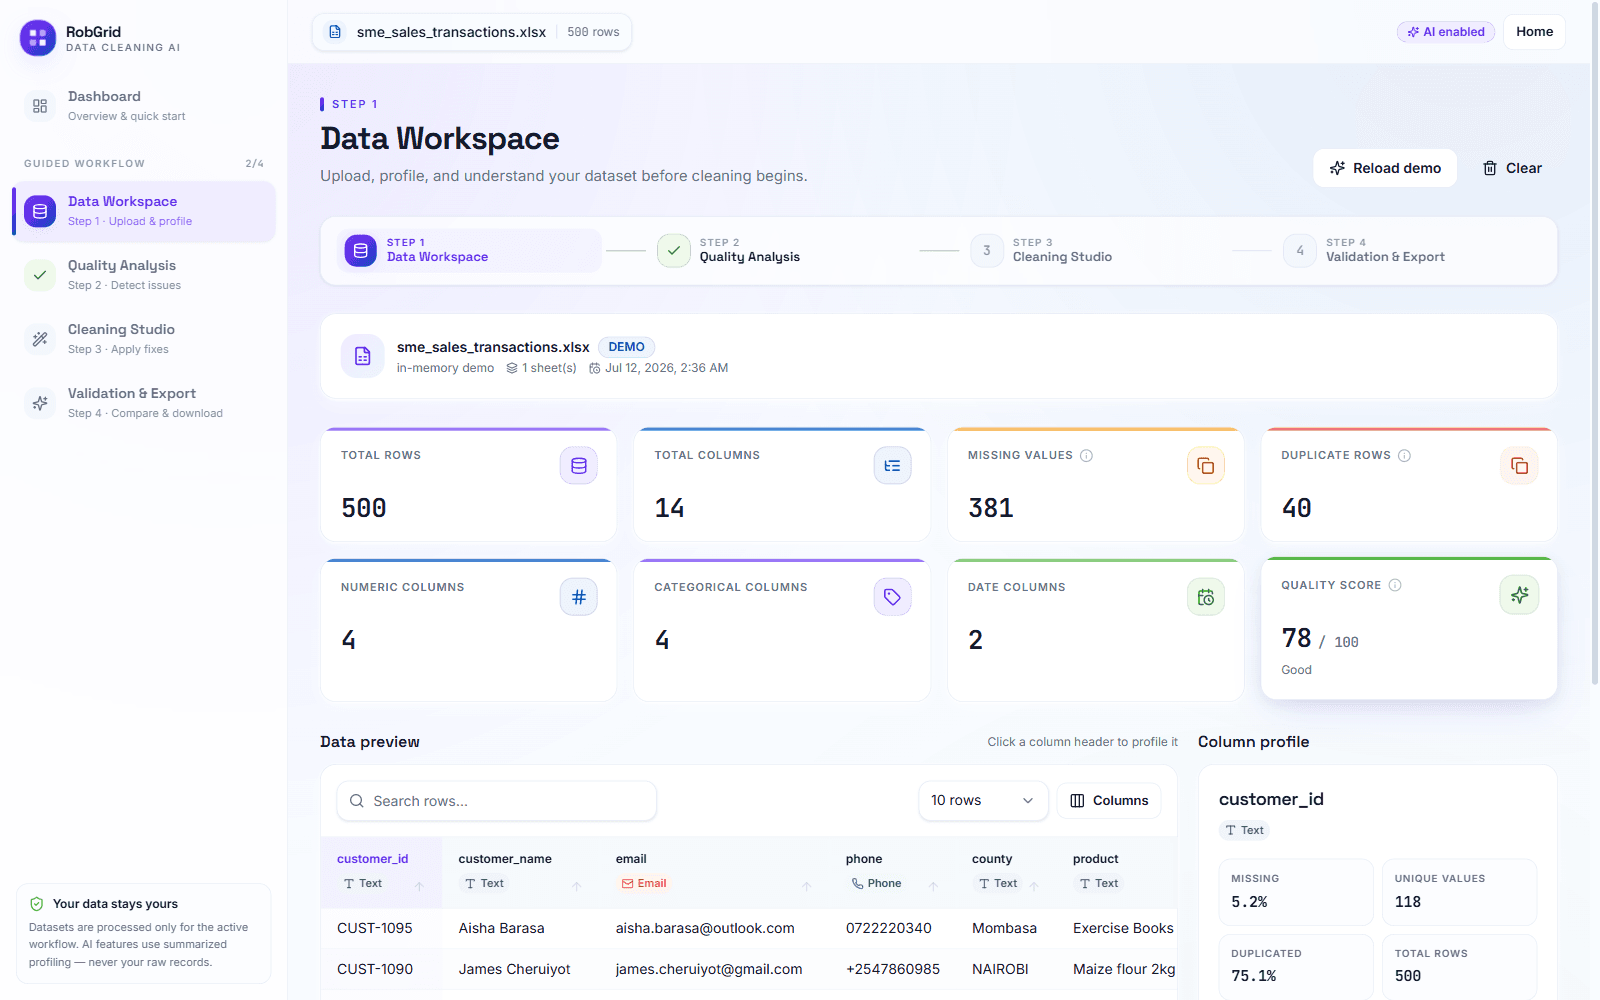Click the Numeric Columns hash icon
Viewport: 1600px width, 1000px height.
(579, 597)
